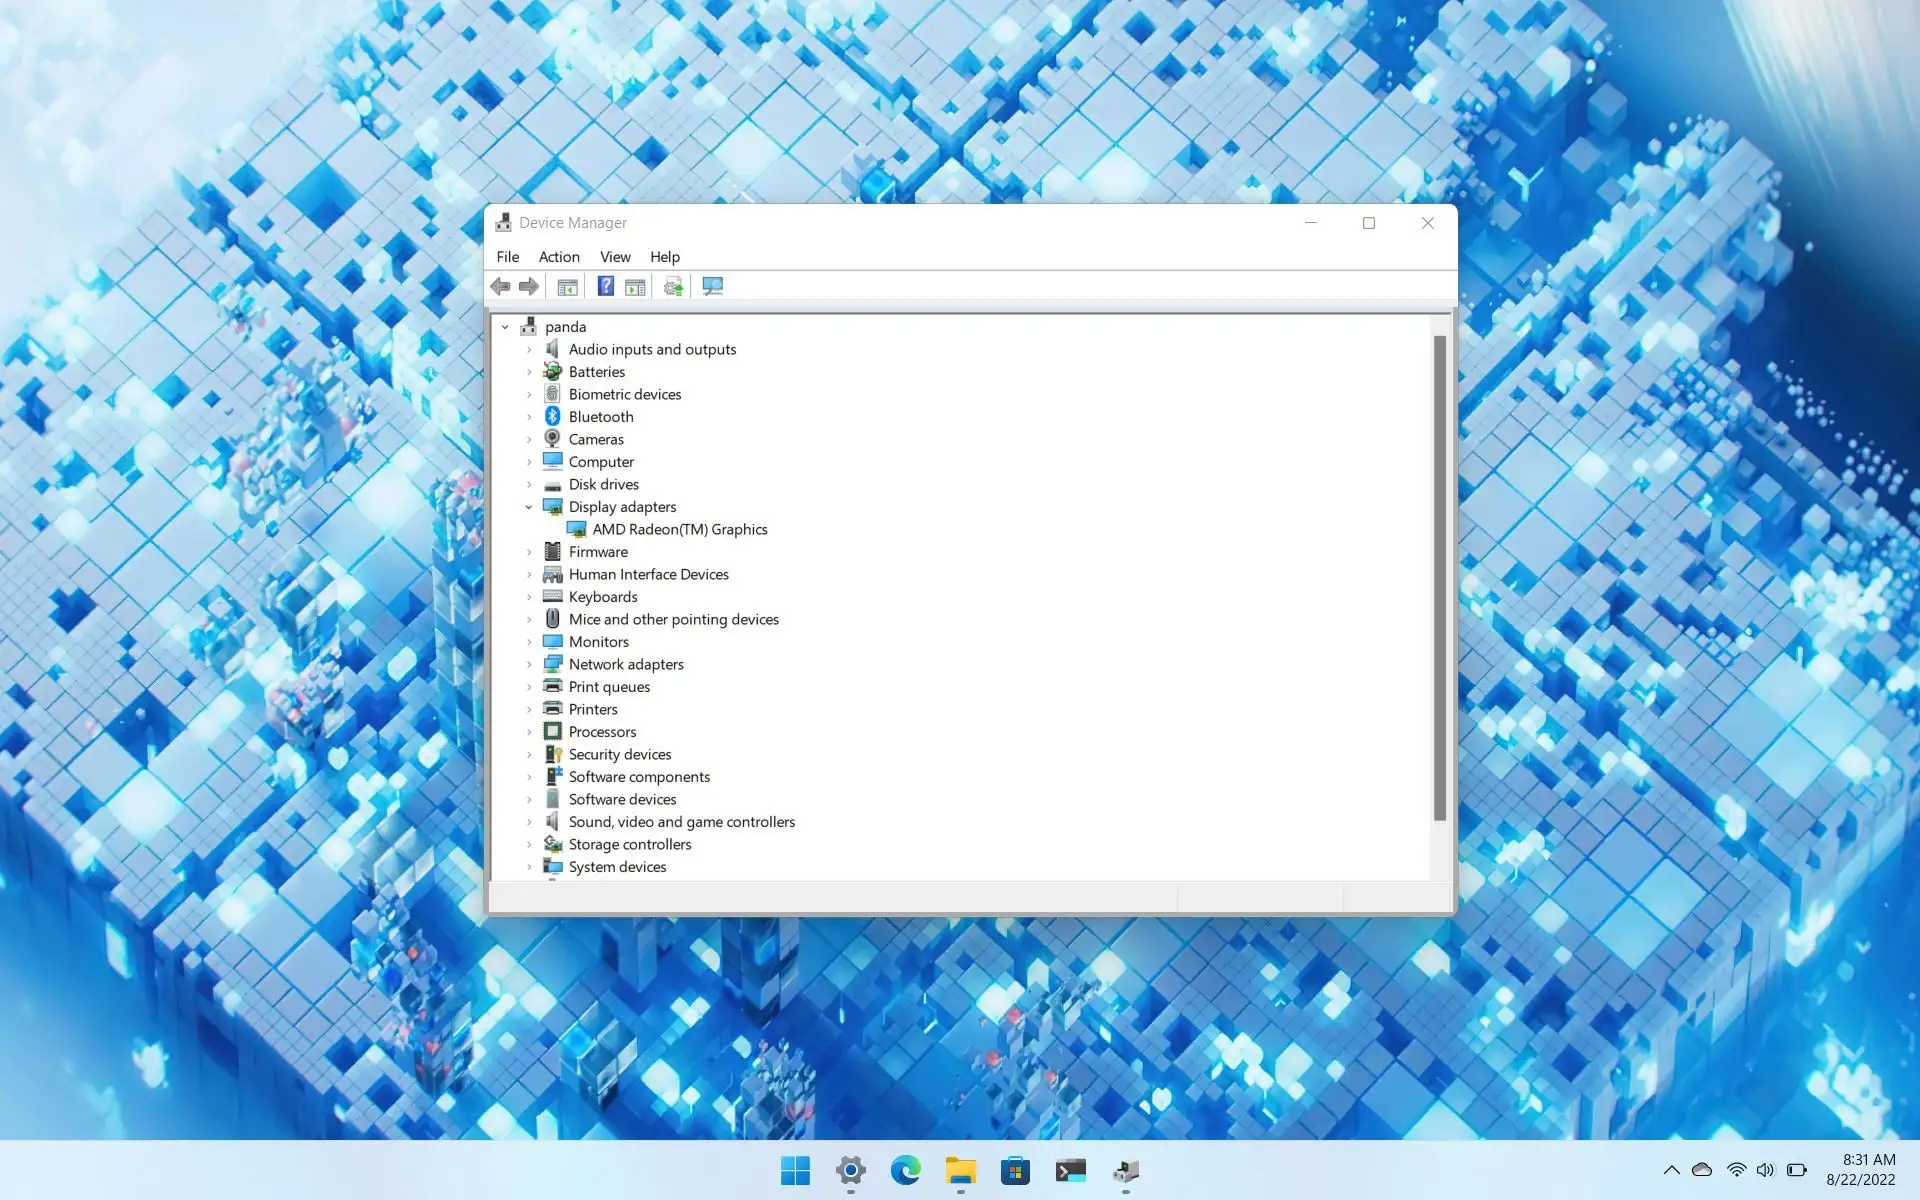Click the Back navigation arrow in toolbar

(x=500, y=286)
